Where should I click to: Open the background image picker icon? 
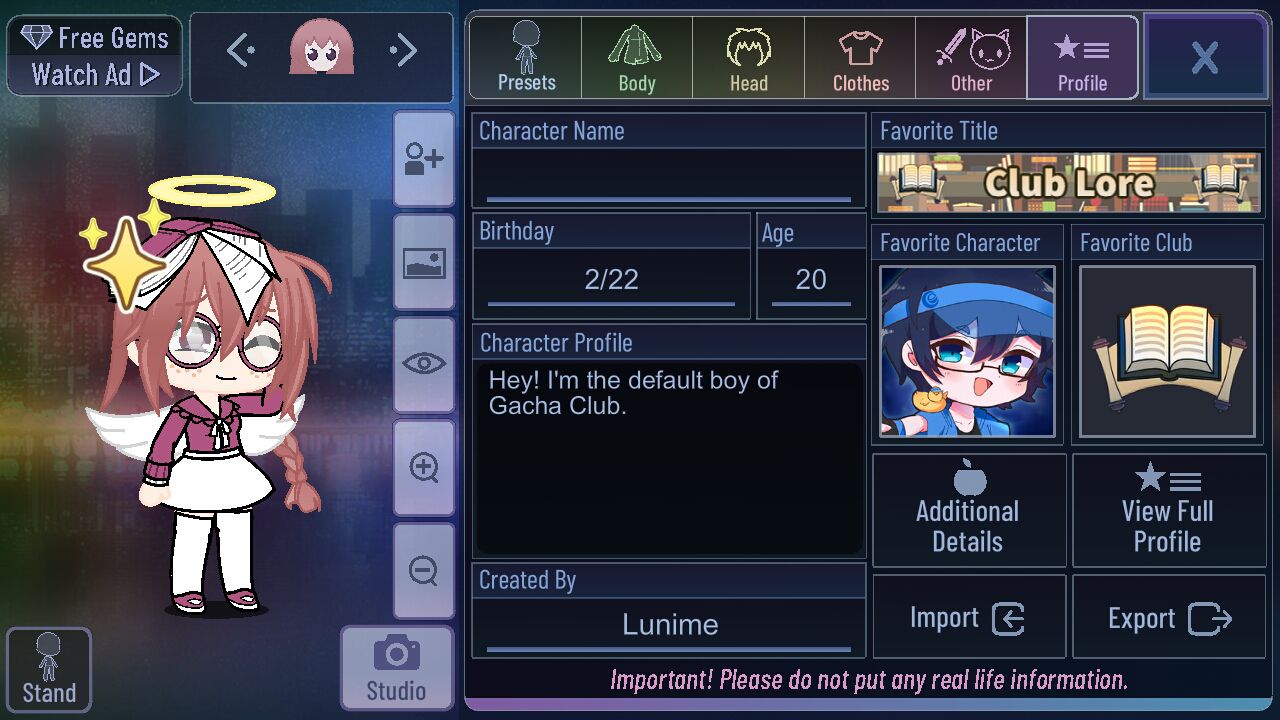click(x=424, y=263)
